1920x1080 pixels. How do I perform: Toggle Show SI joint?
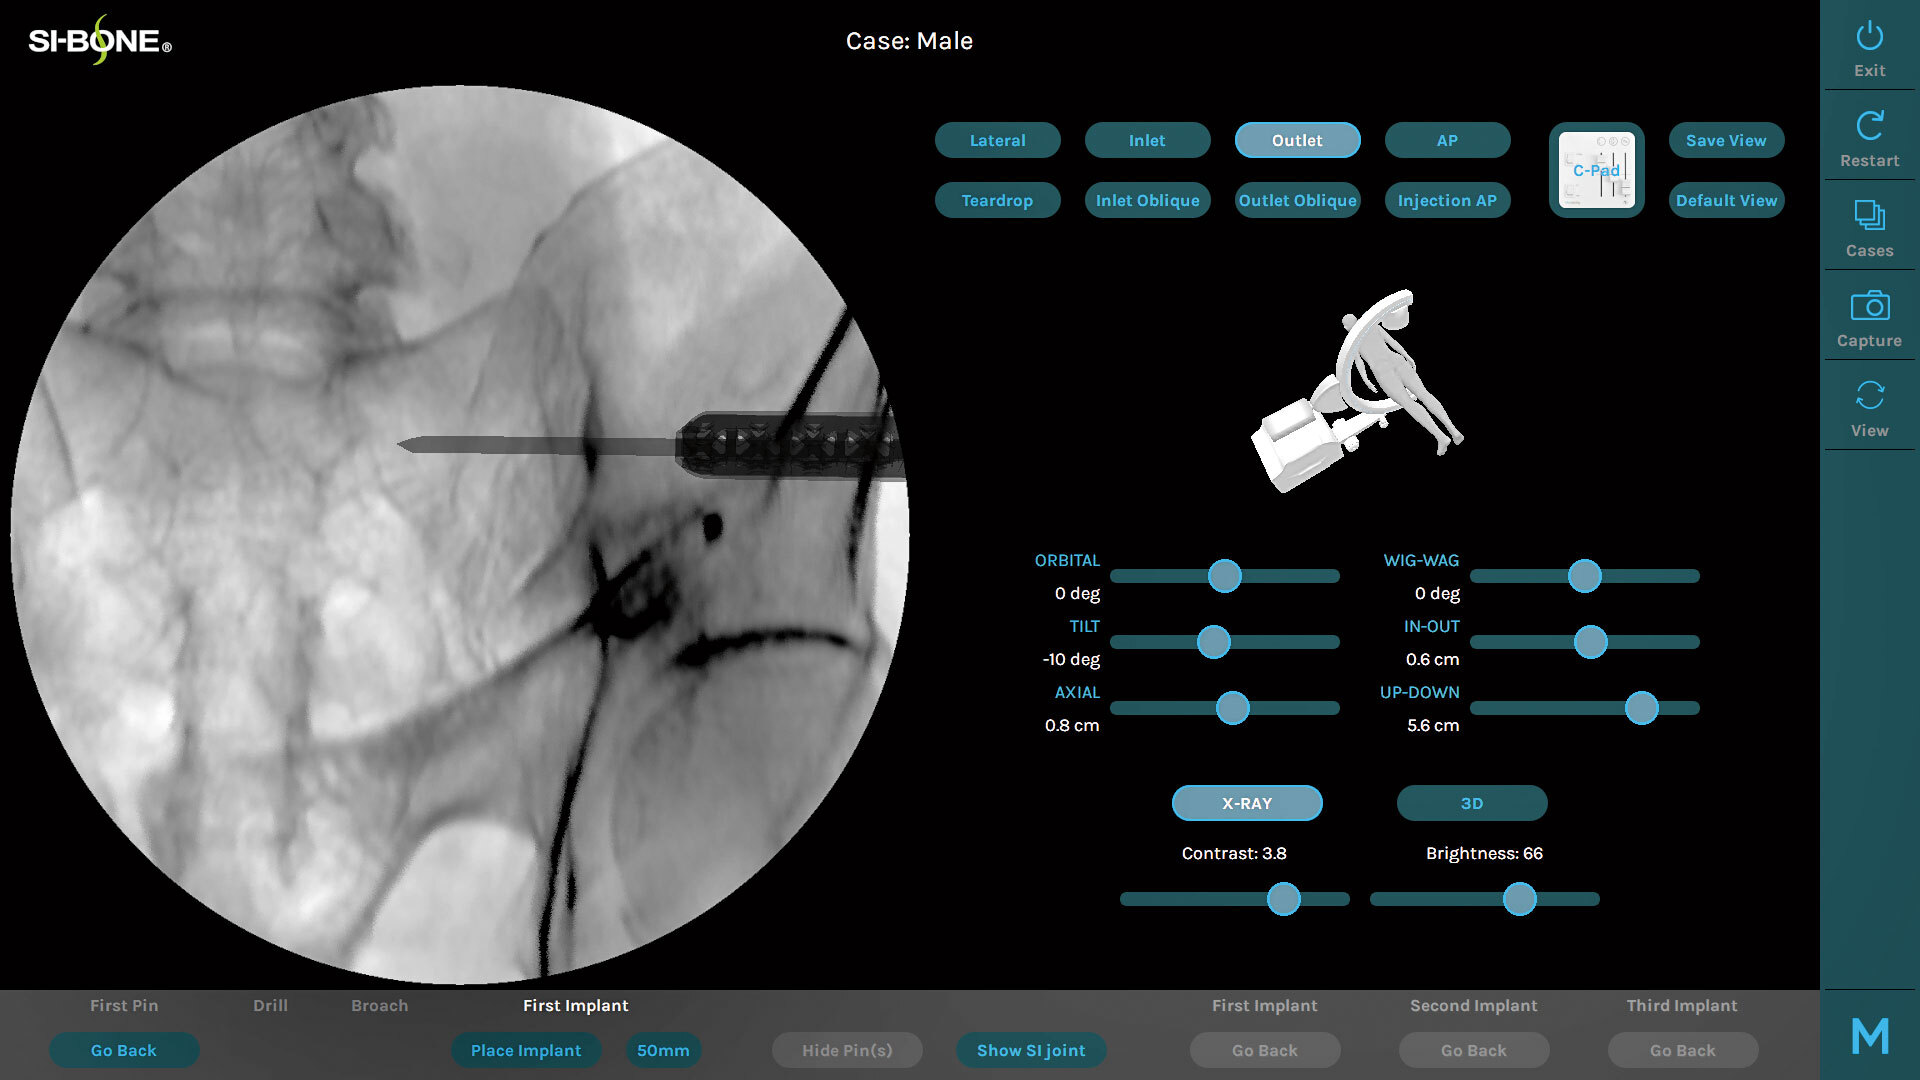[1030, 1050]
